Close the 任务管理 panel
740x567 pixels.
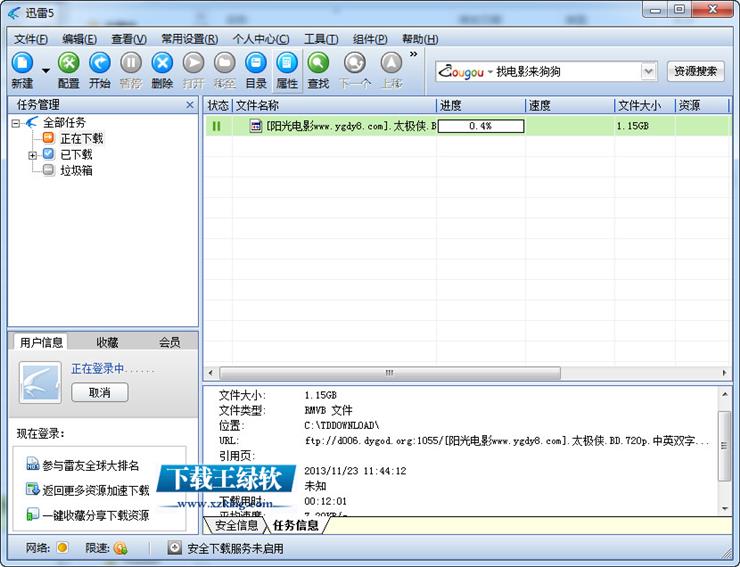coord(190,105)
